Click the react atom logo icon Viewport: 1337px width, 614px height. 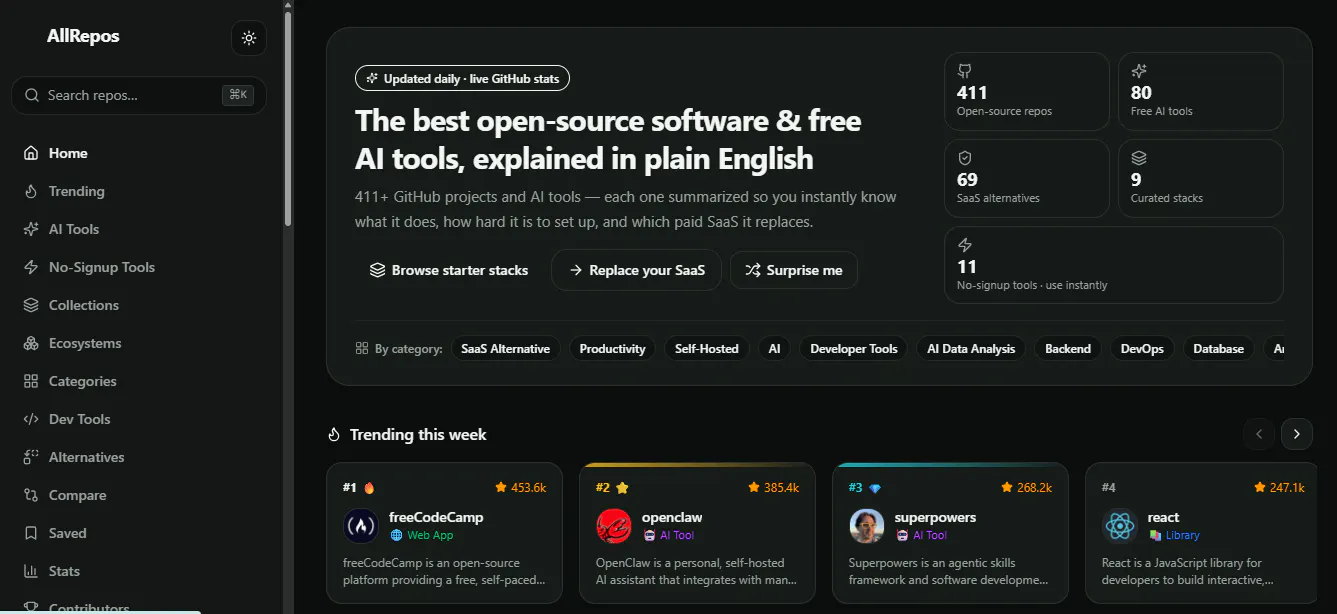tap(1120, 526)
